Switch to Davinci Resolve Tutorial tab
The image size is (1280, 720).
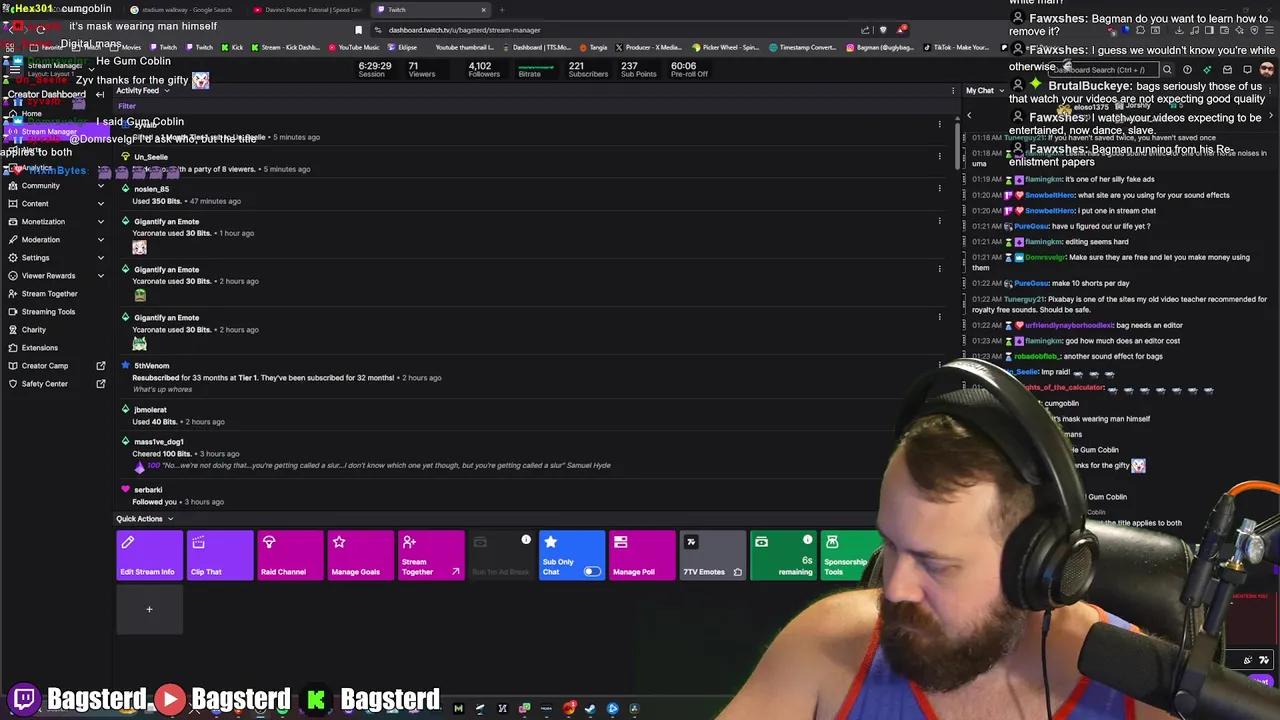tap(308, 10)
